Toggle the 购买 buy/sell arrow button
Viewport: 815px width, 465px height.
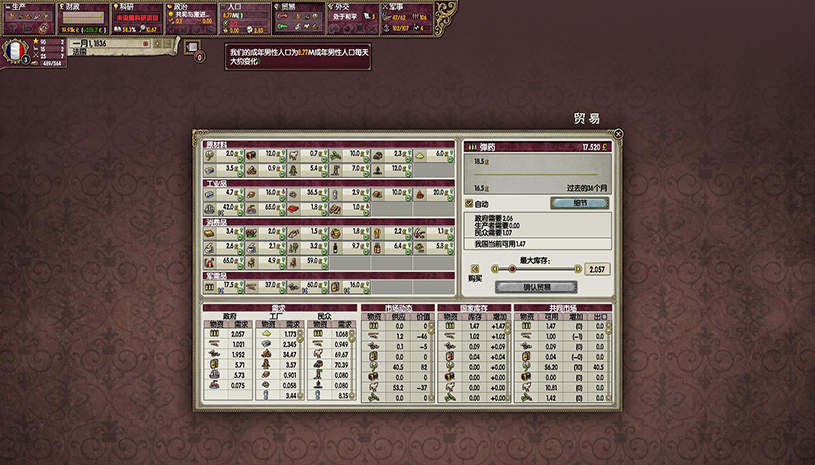click(x=474, y=268)
